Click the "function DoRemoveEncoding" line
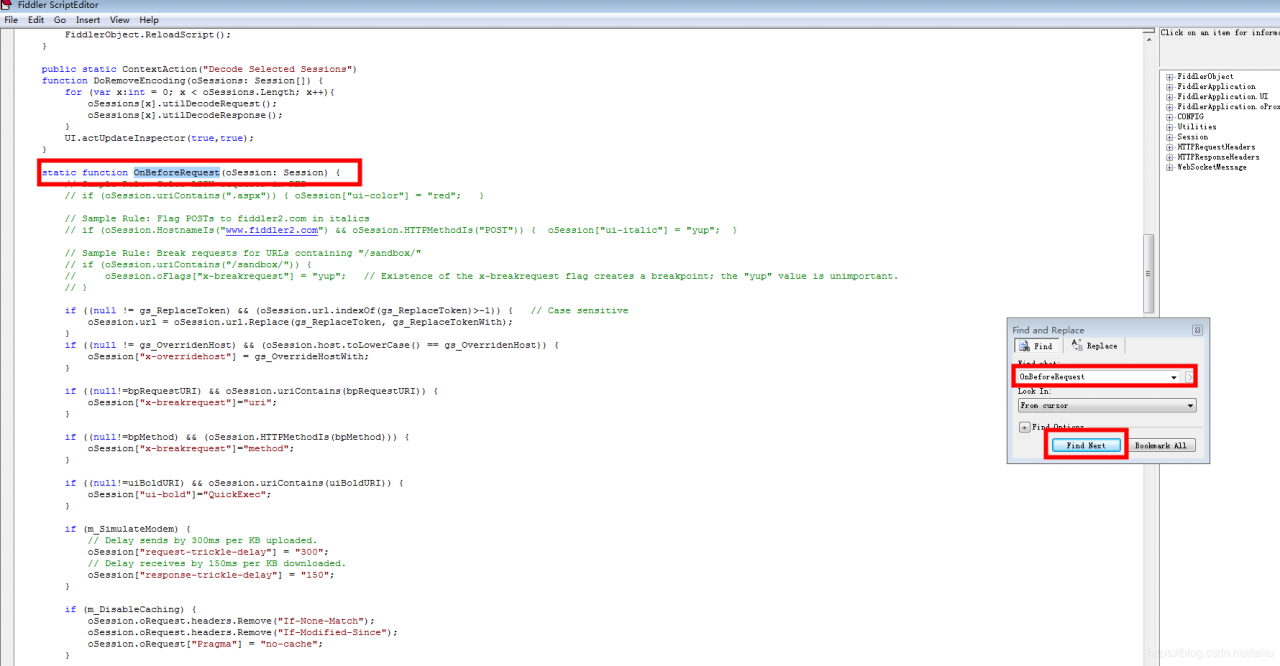This screenshot has width=1280, height=666. [183, 81]
